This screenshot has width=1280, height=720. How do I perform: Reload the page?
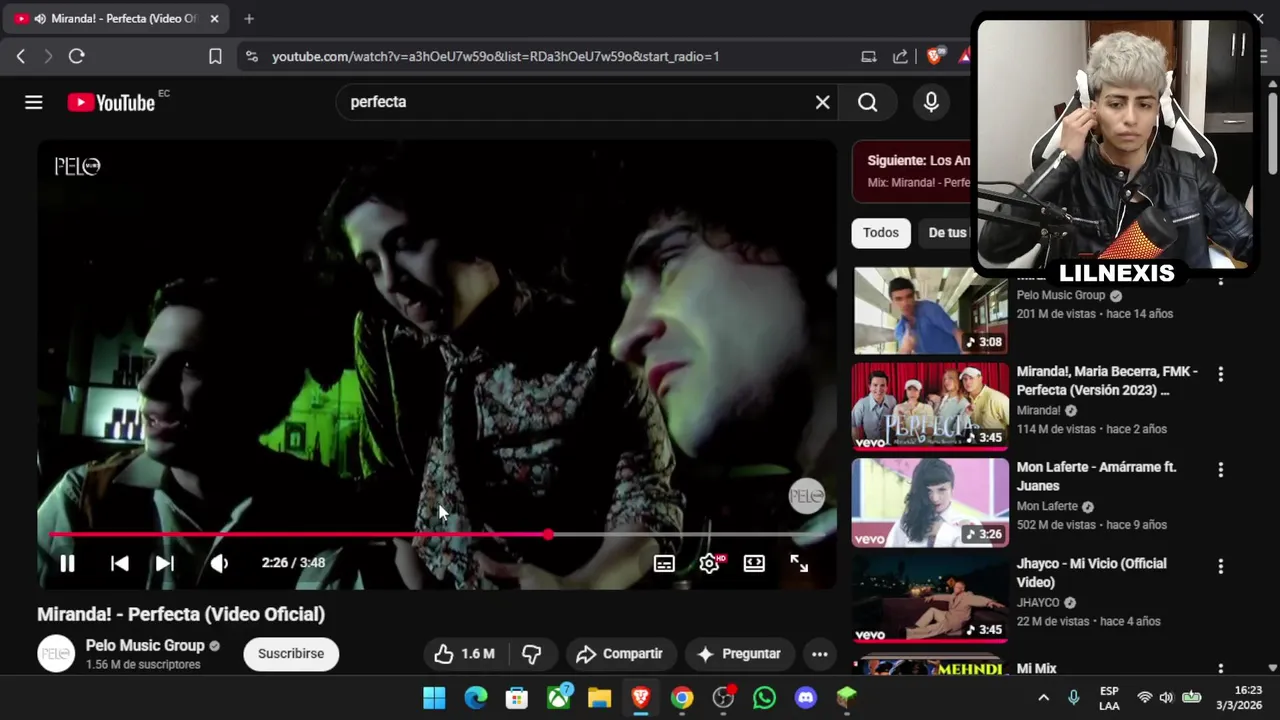(76, 57)
